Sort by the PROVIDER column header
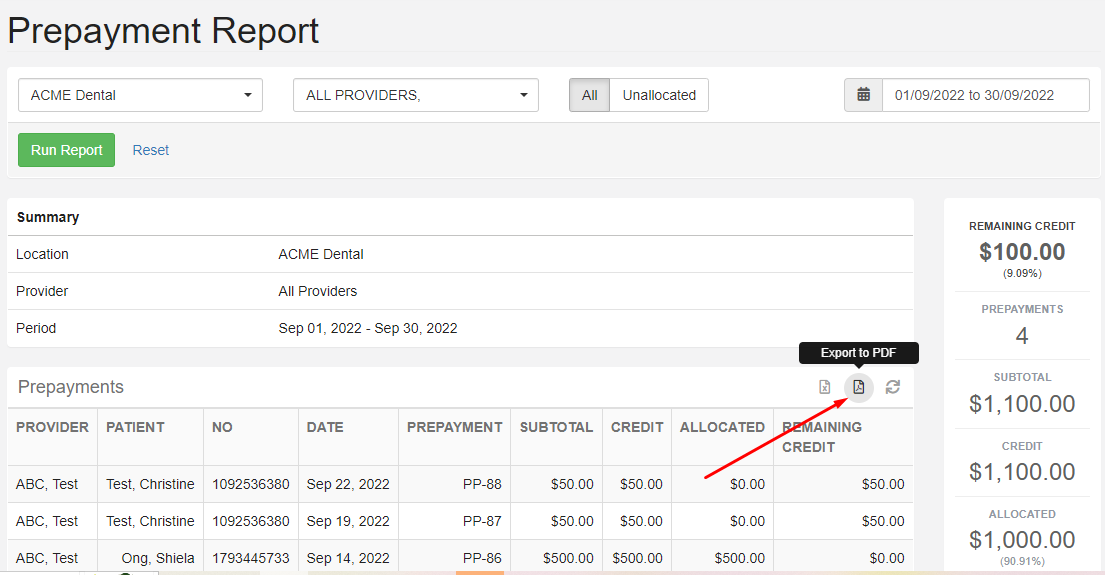The height and width of the screenshot is (575, 1105). [x=52, y=427]
